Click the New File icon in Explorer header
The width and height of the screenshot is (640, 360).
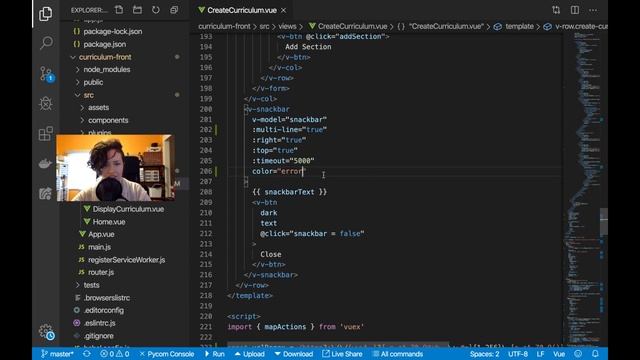[119, 10]
